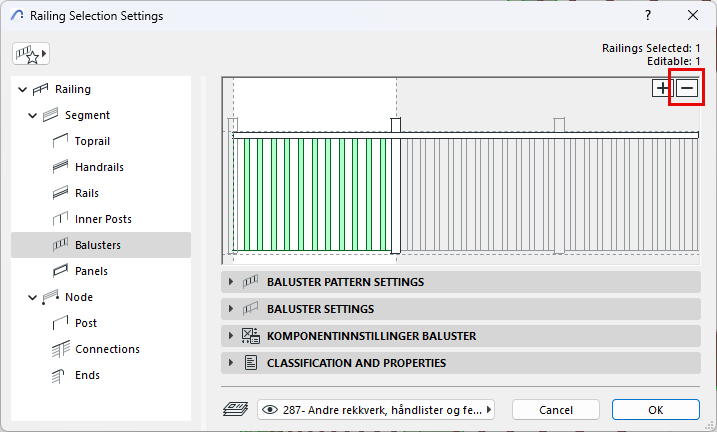717x432 pixels.
Task: Click the layer icon at dialog bottom
Action: point(233,409)
